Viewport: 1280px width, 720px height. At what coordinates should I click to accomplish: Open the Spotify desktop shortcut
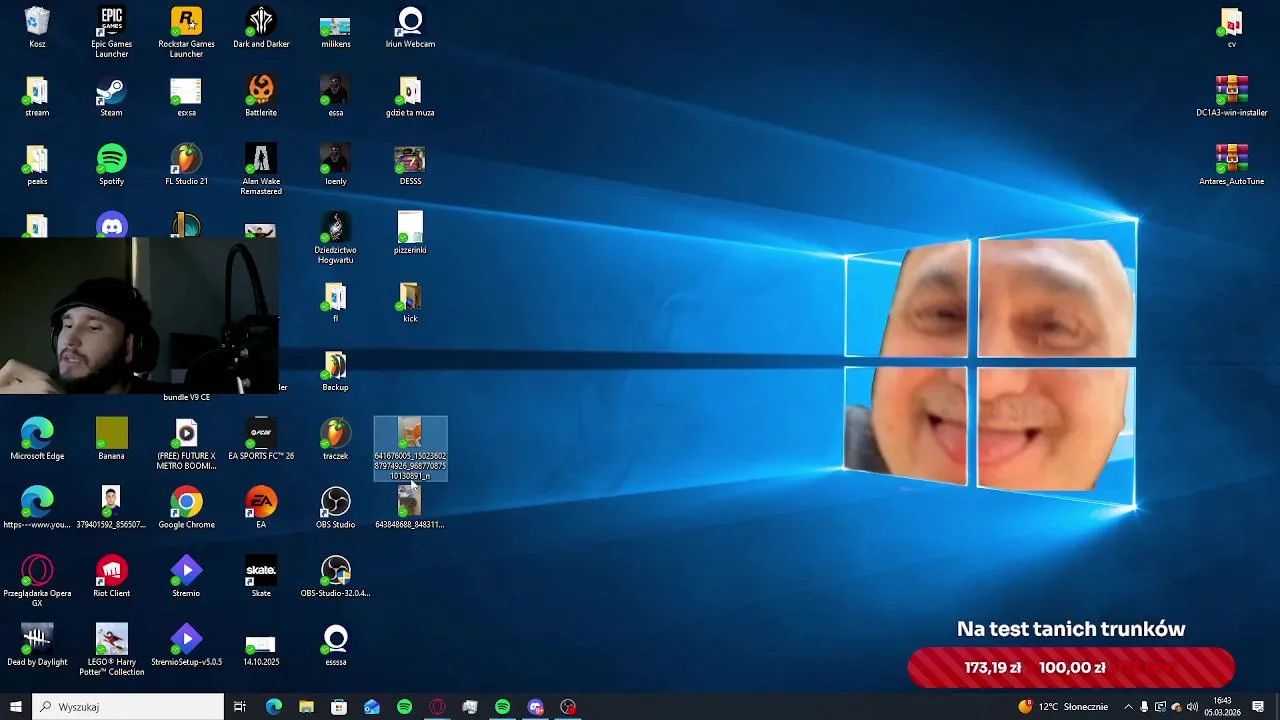coord(111,165)
